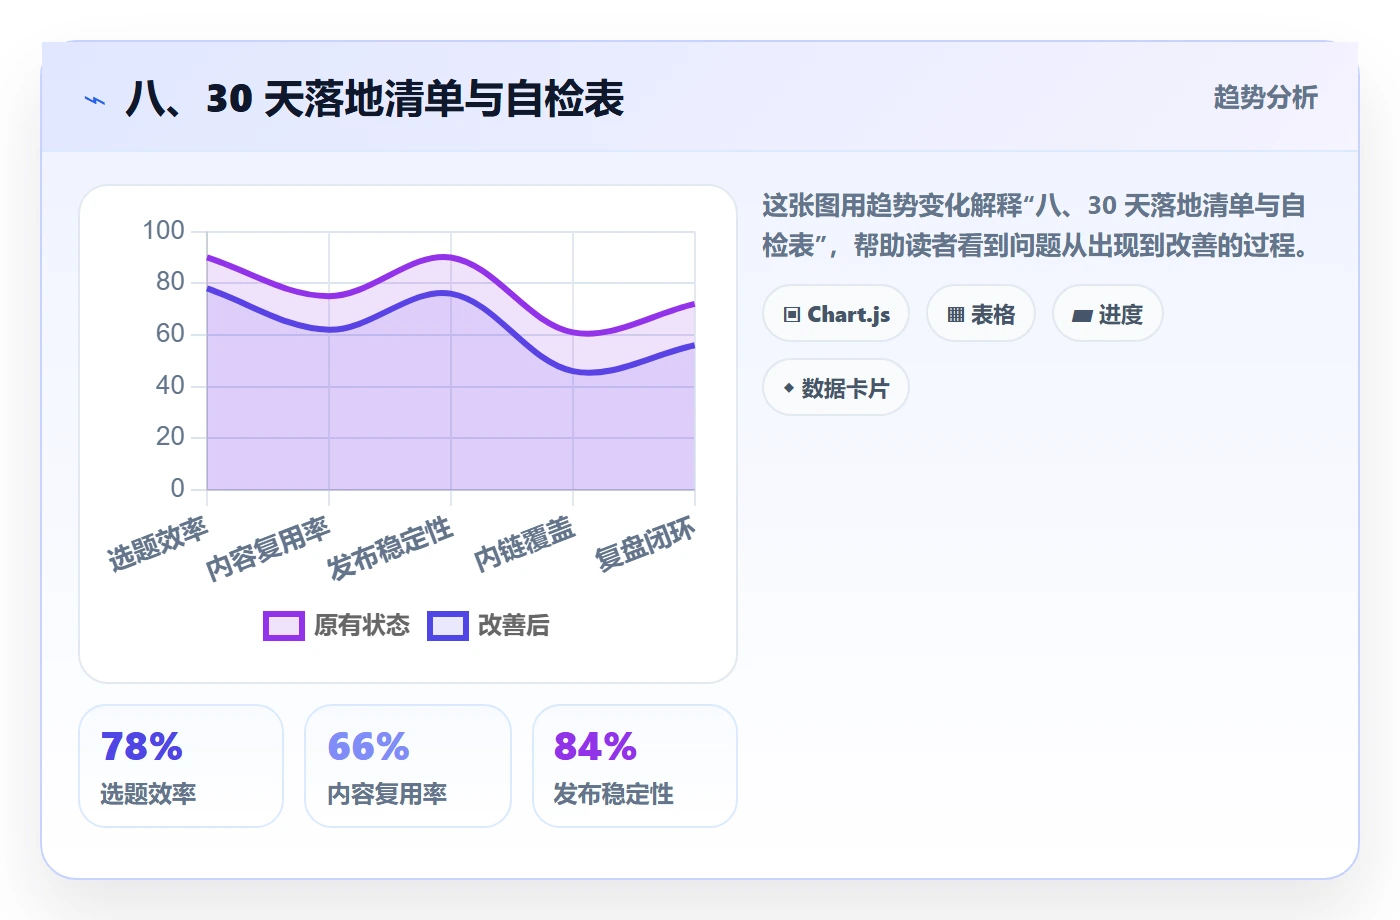
Task: Toggle the 改善后 legend series
Action: (489, 626)
